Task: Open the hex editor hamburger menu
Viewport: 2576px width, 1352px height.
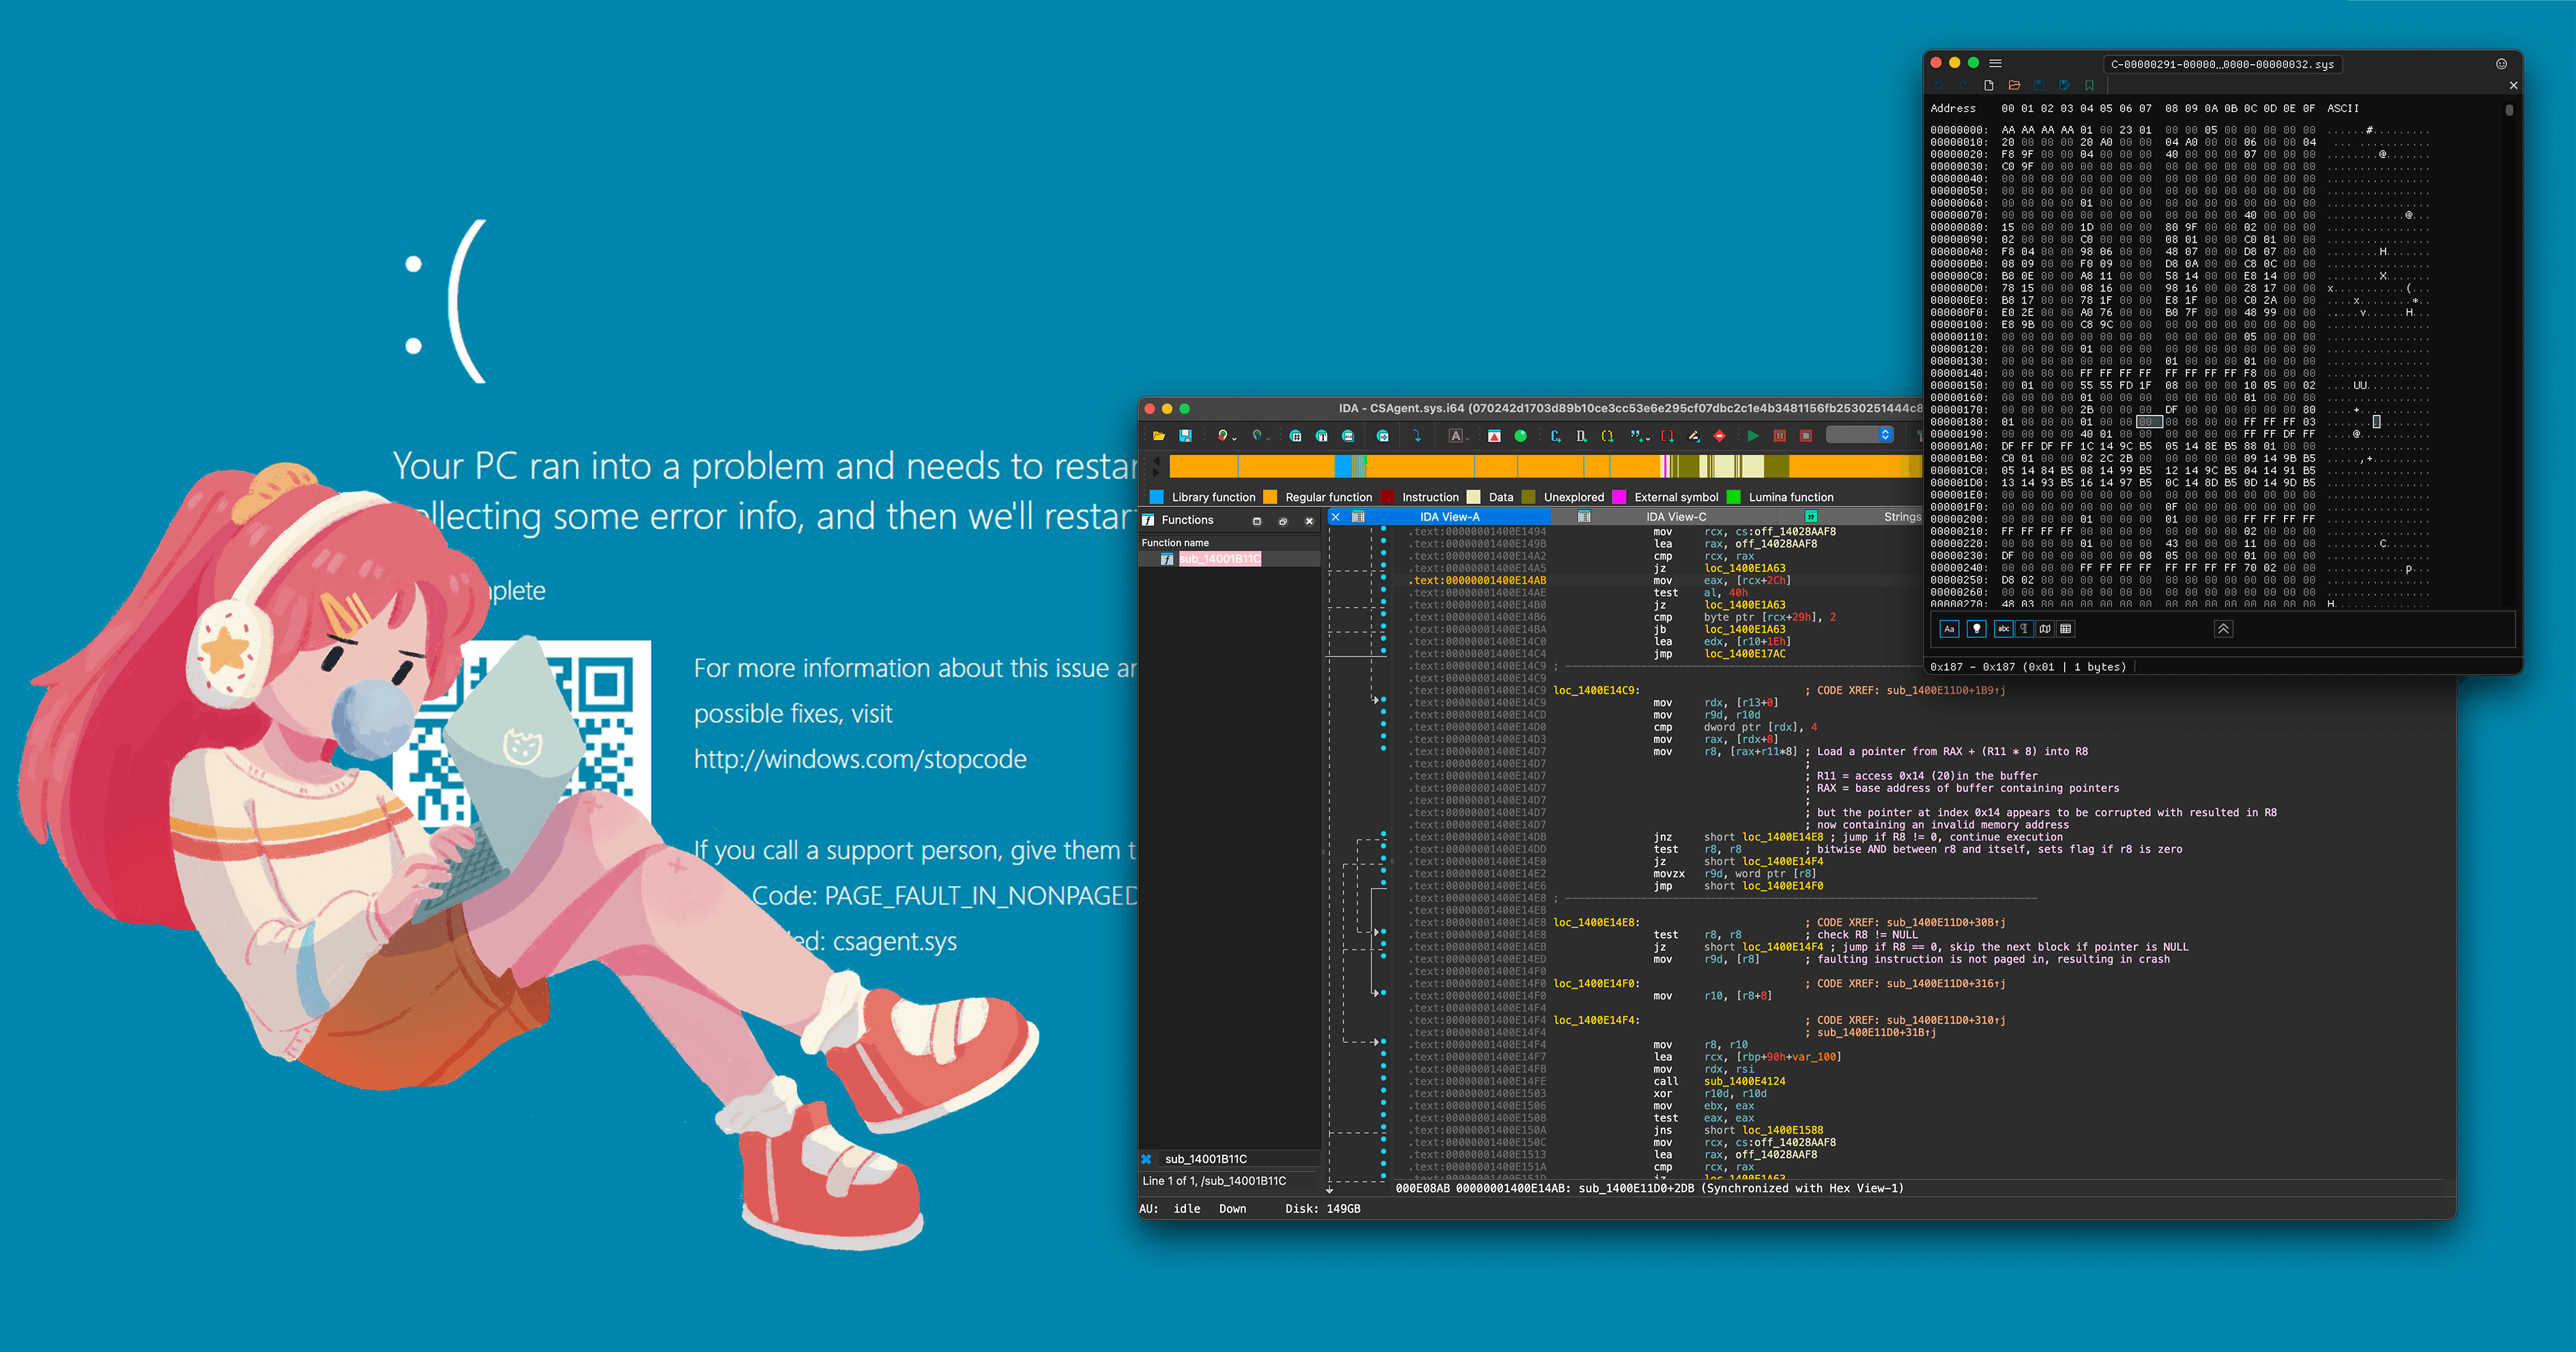Action: point(1995,63)
